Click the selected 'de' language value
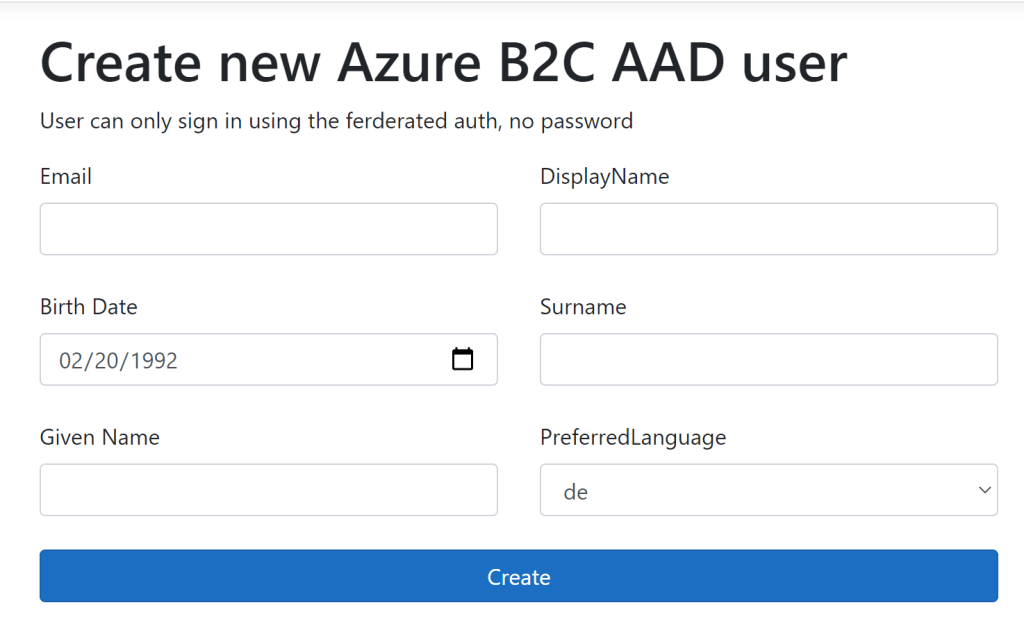The height and width of the screenshot is (639, 1024). click(x=576, y=492)
